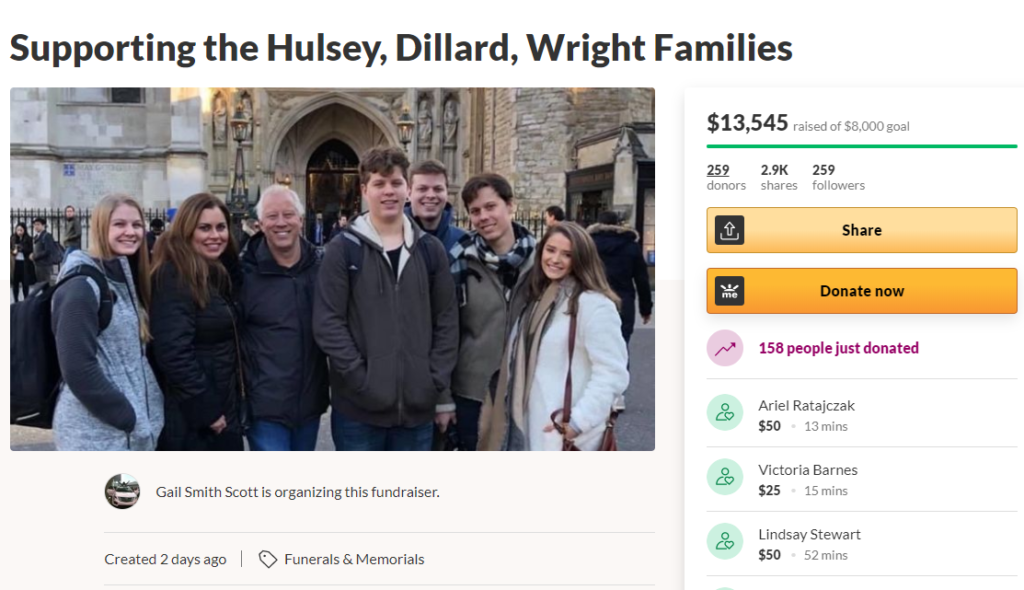Click the pink trending arrow icon
This screenshot has width=1024, height=590.
click(x=725, y=348)
